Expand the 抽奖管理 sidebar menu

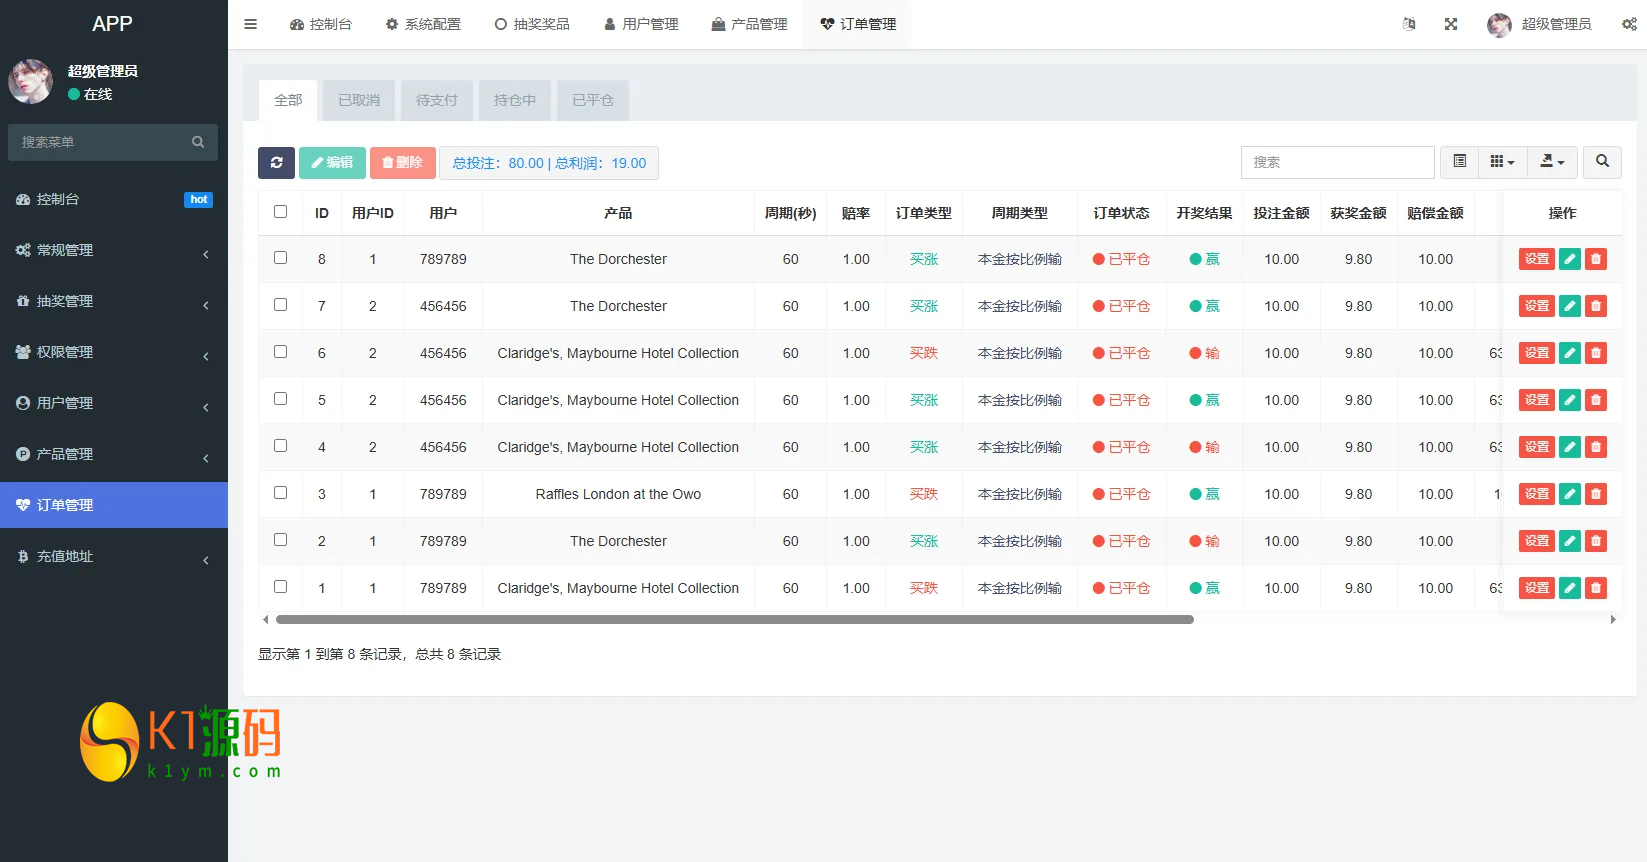[114, 301]
